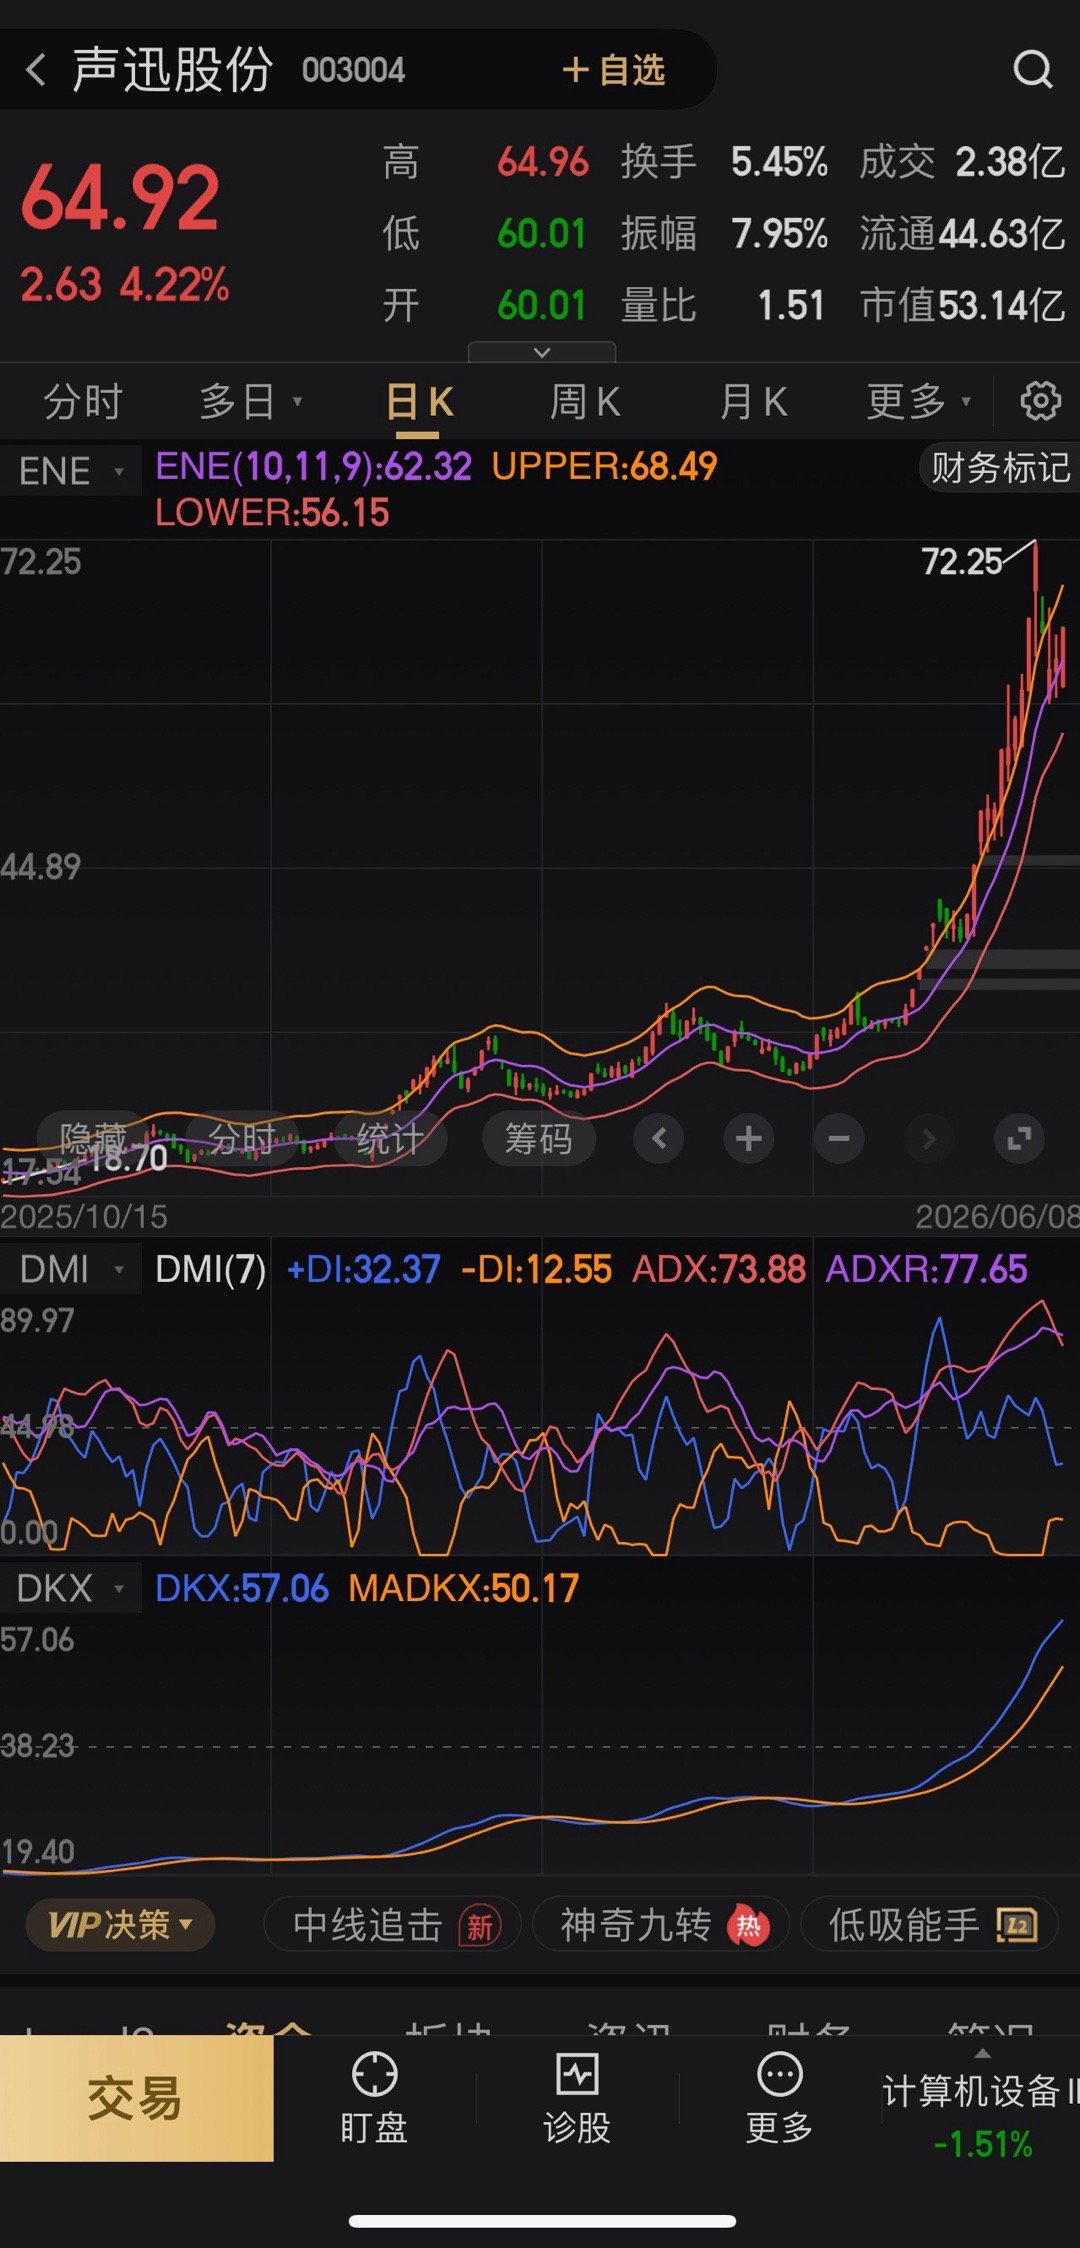This screenshot has height=2248, width=1080.
Task: Add stock via +自选 button
Action: [614, 70]
